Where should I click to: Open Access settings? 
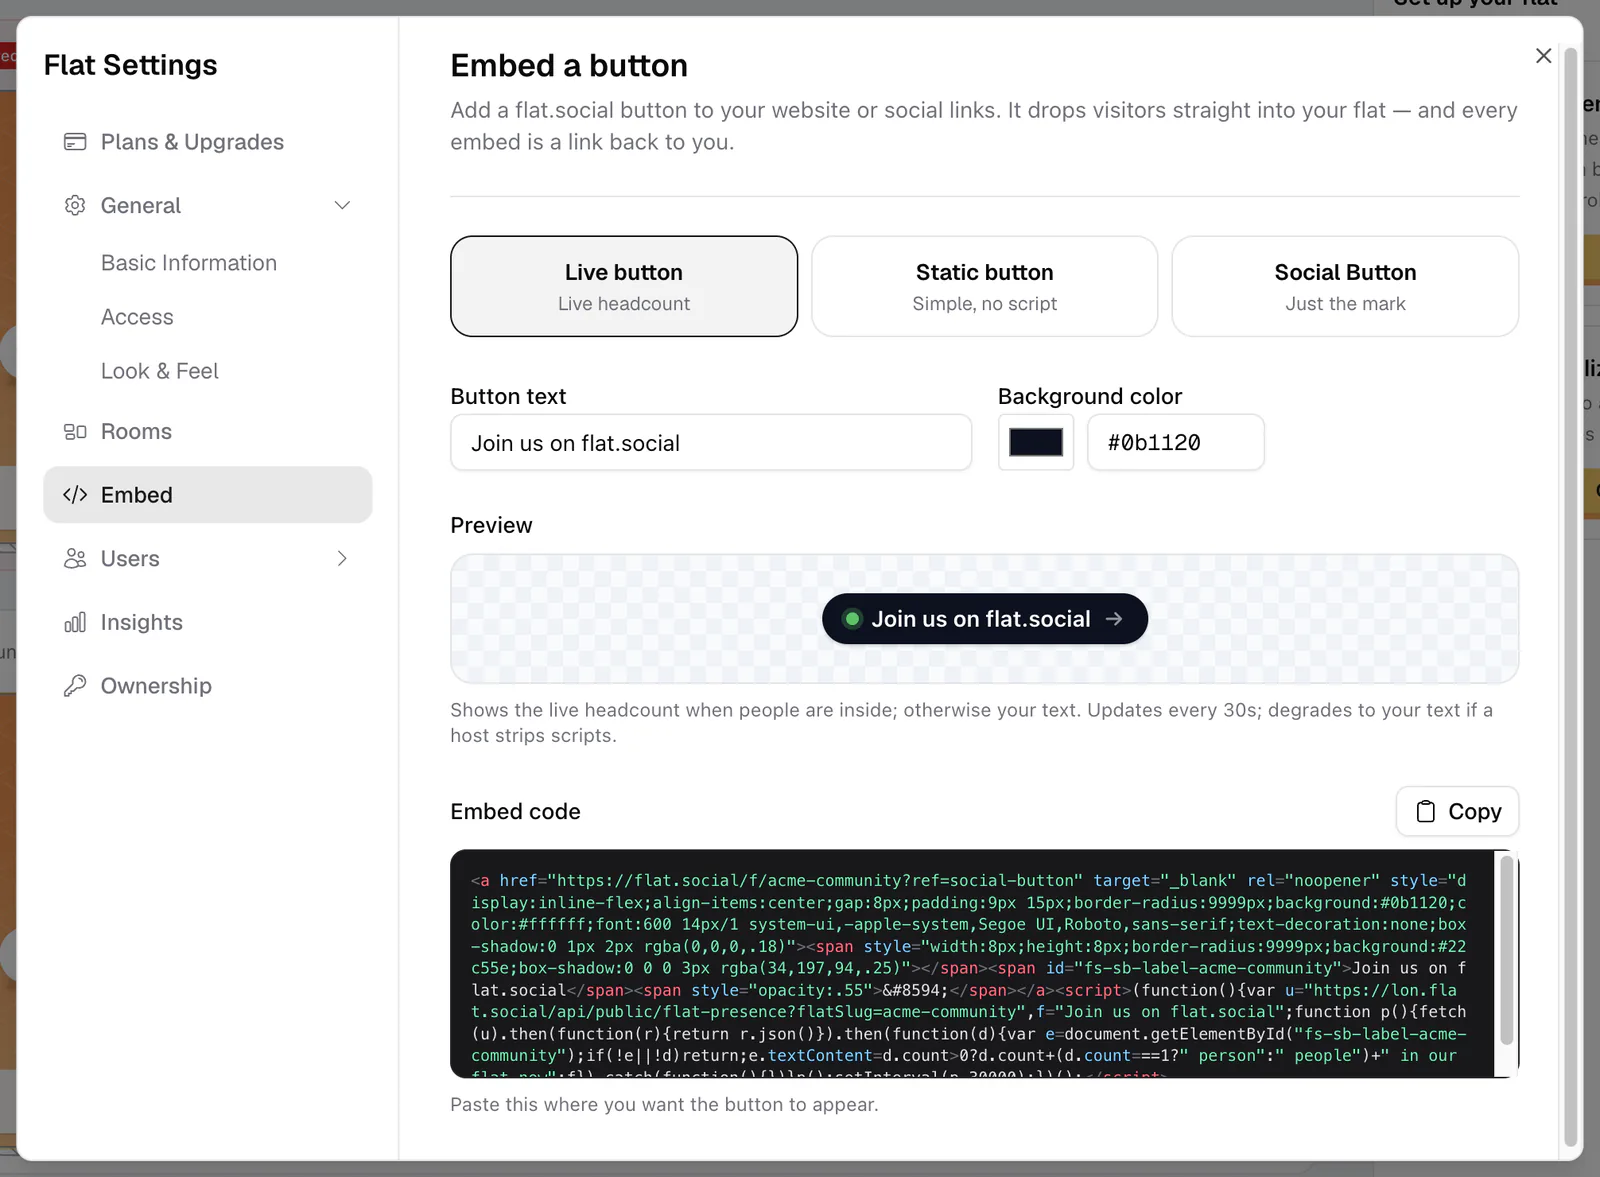[x=137, y=317]
